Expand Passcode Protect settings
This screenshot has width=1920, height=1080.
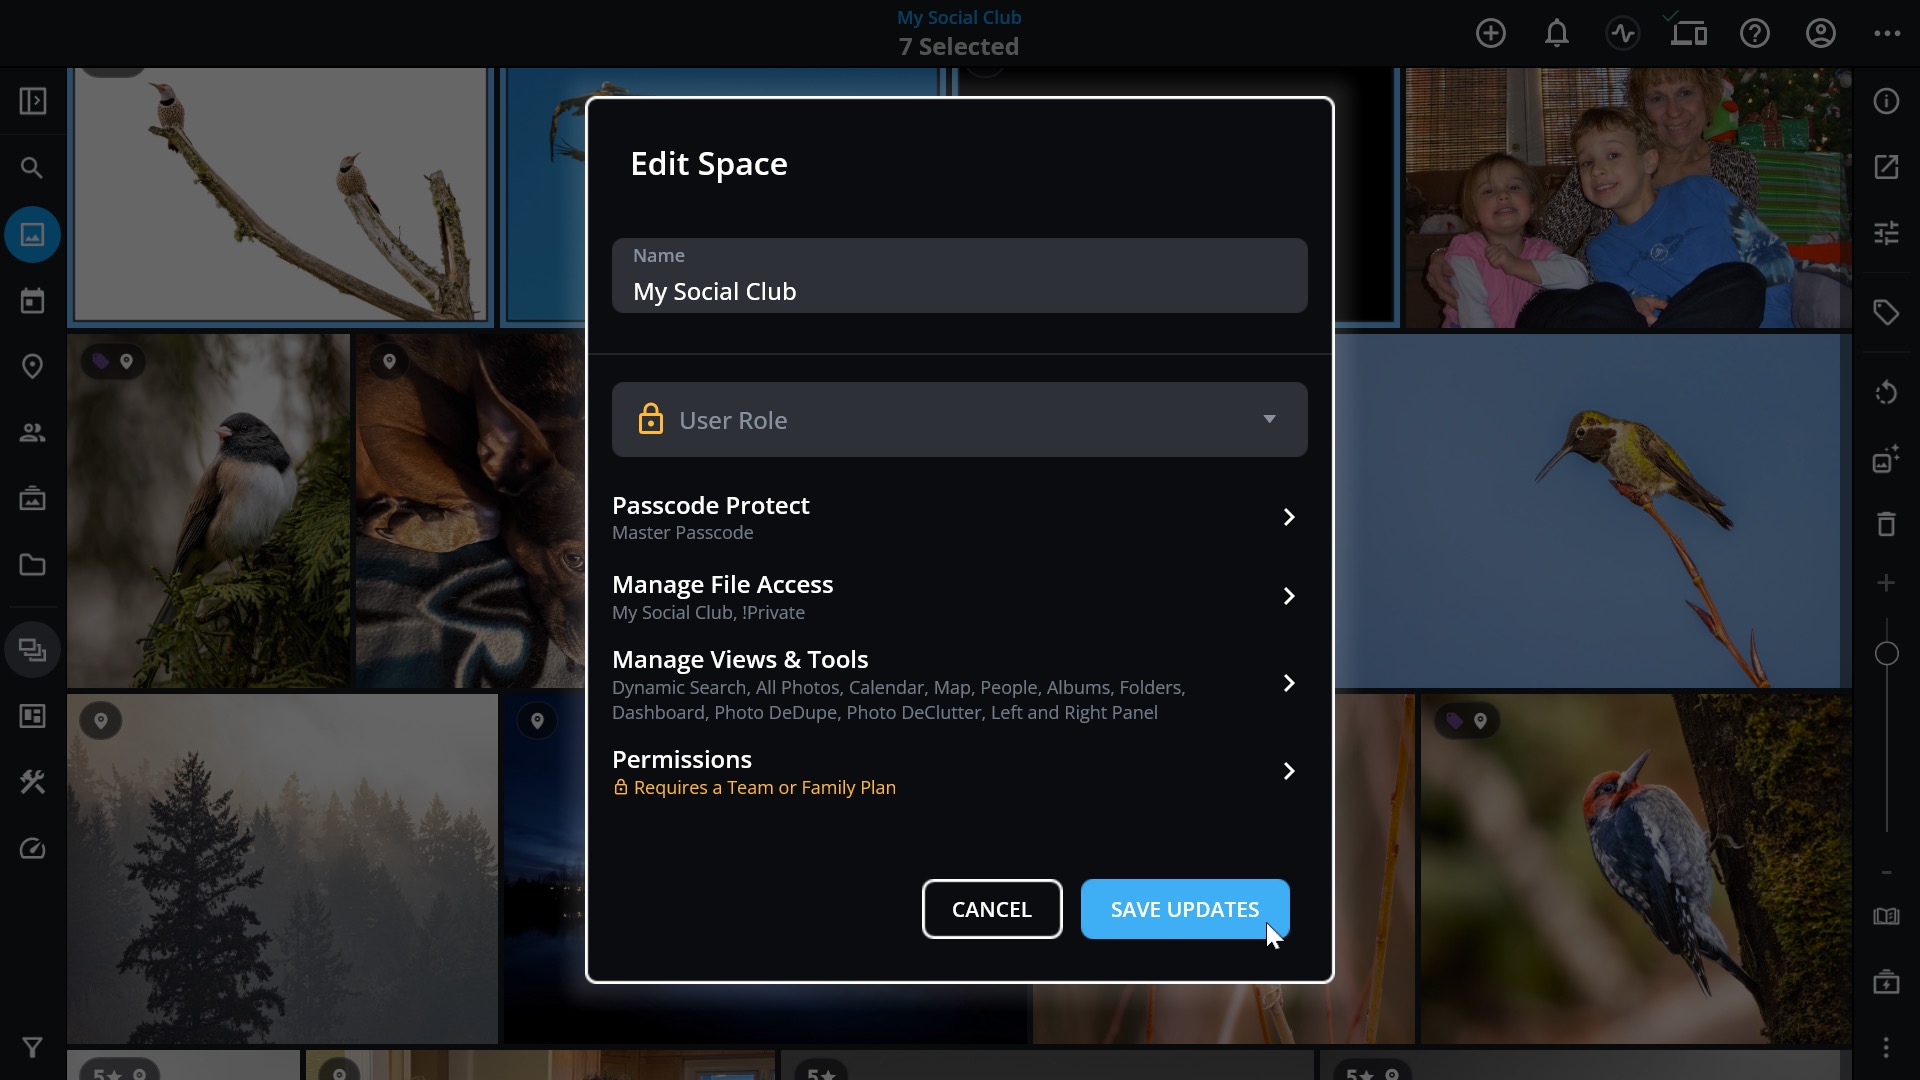tap(959, 517)
